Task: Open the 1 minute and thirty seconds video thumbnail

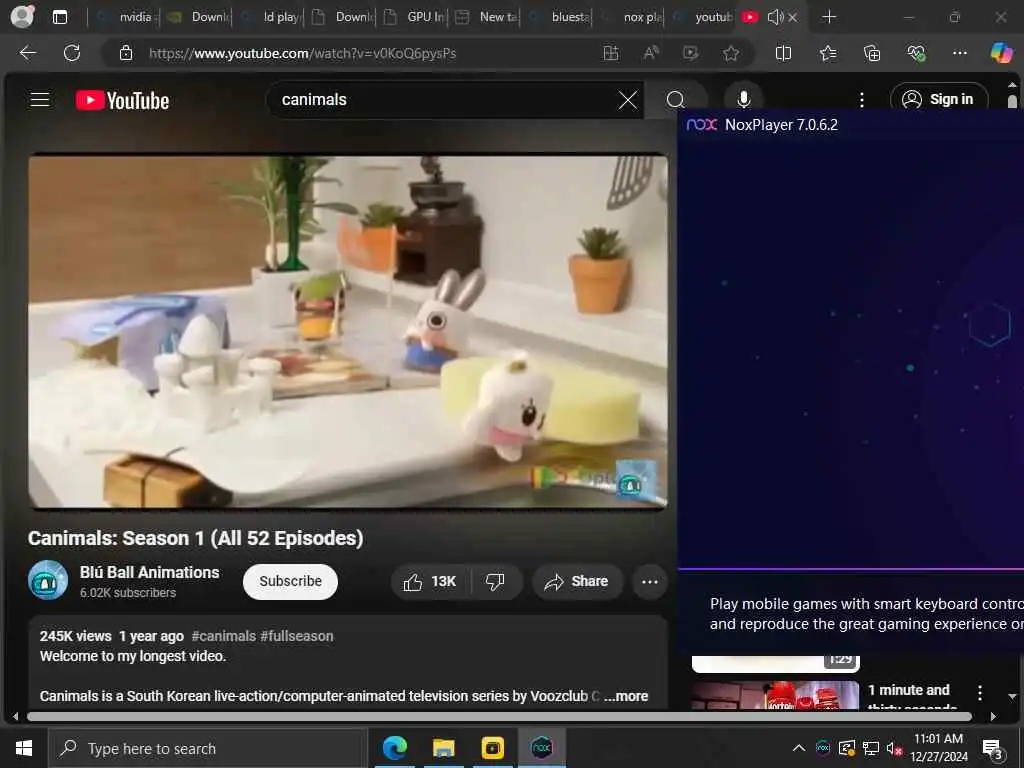Action: (775, 695)
